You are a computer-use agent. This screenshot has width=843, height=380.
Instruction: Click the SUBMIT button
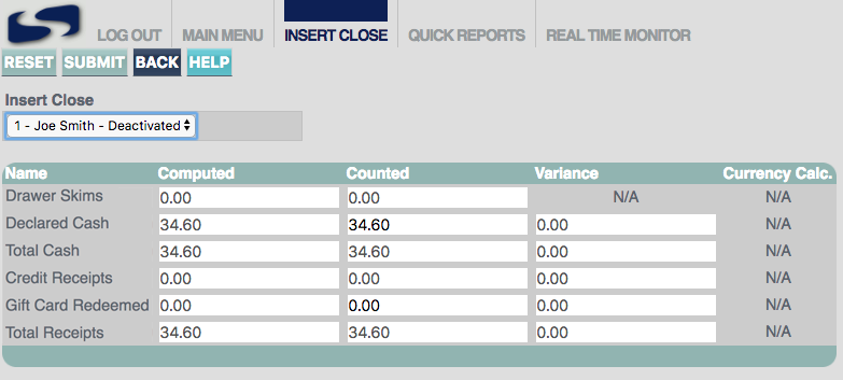pyautogui.click(x=95, y=62)
